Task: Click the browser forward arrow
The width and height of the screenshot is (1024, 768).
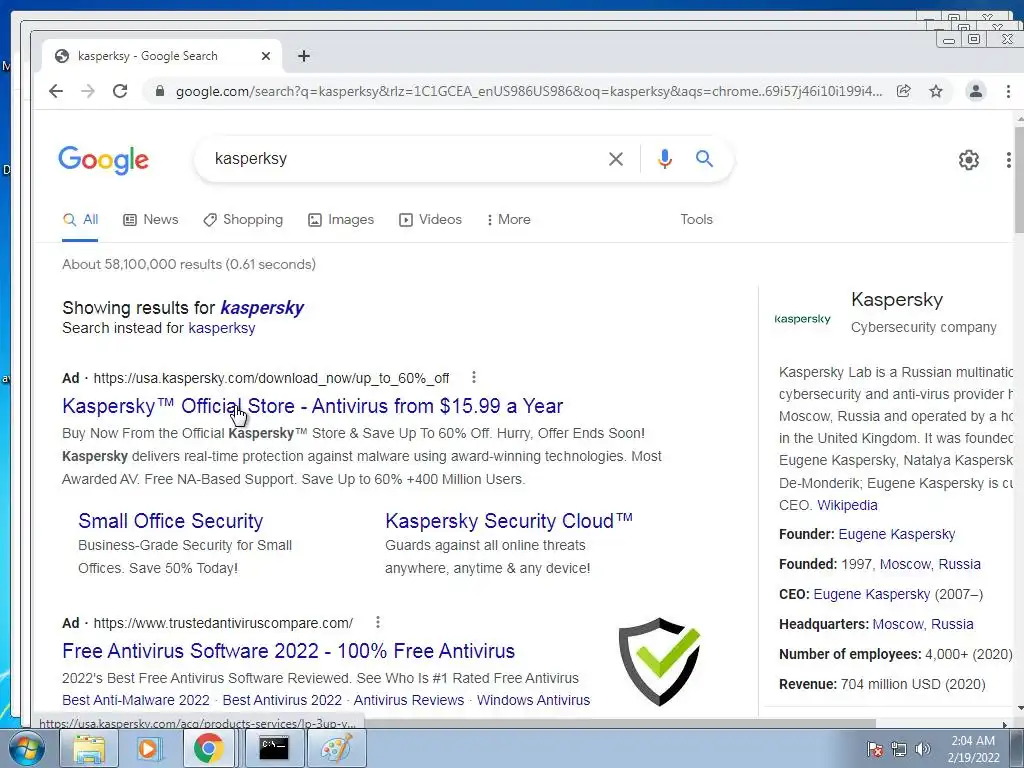Action: [x=88, y=91]
